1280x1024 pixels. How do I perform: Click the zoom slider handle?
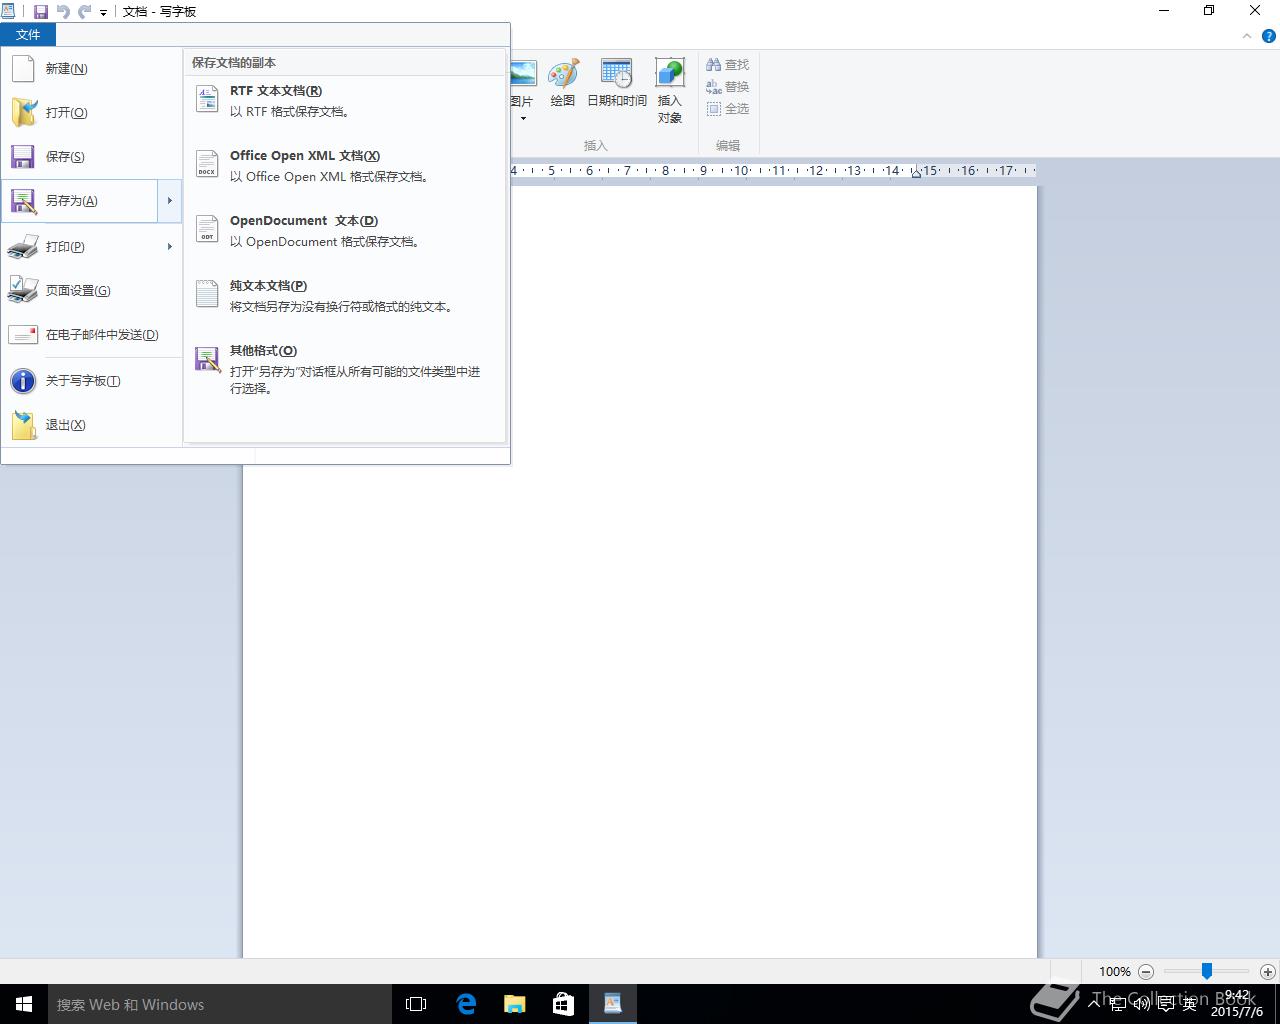coord(1207,971)
